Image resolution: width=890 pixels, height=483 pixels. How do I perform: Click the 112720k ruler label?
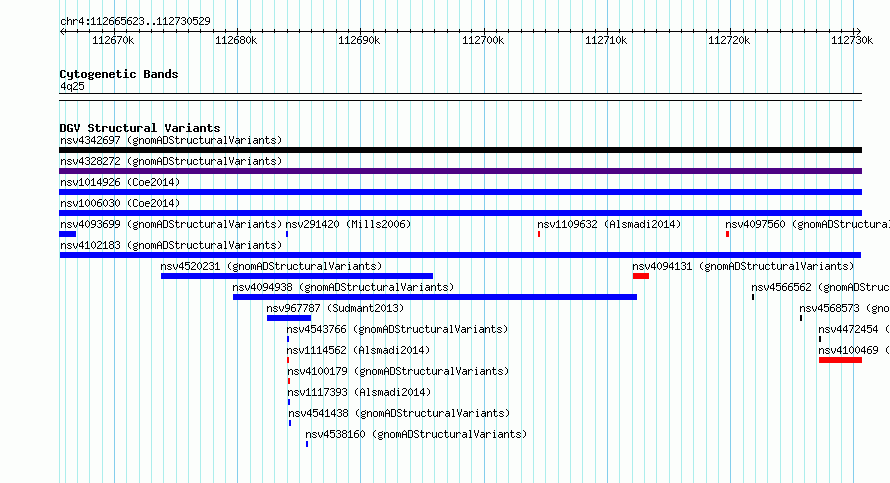pos(729,40)
